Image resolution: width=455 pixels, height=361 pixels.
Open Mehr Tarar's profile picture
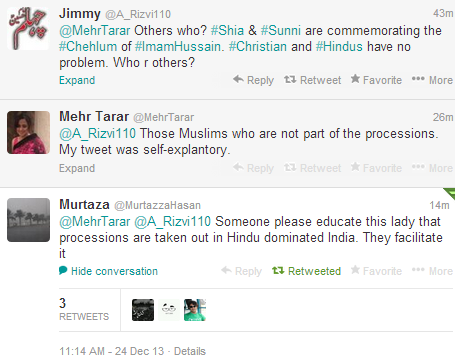click(x=28, y=132)
